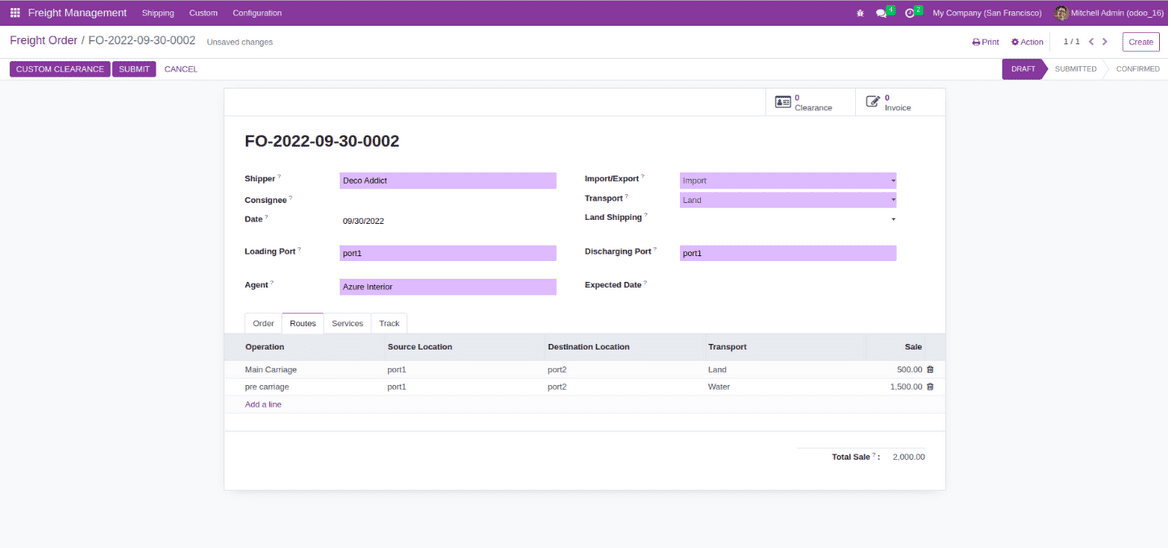Click the Custom Clearance button
Viewport: 1171px width, 548px height.
tap(60, 69)
